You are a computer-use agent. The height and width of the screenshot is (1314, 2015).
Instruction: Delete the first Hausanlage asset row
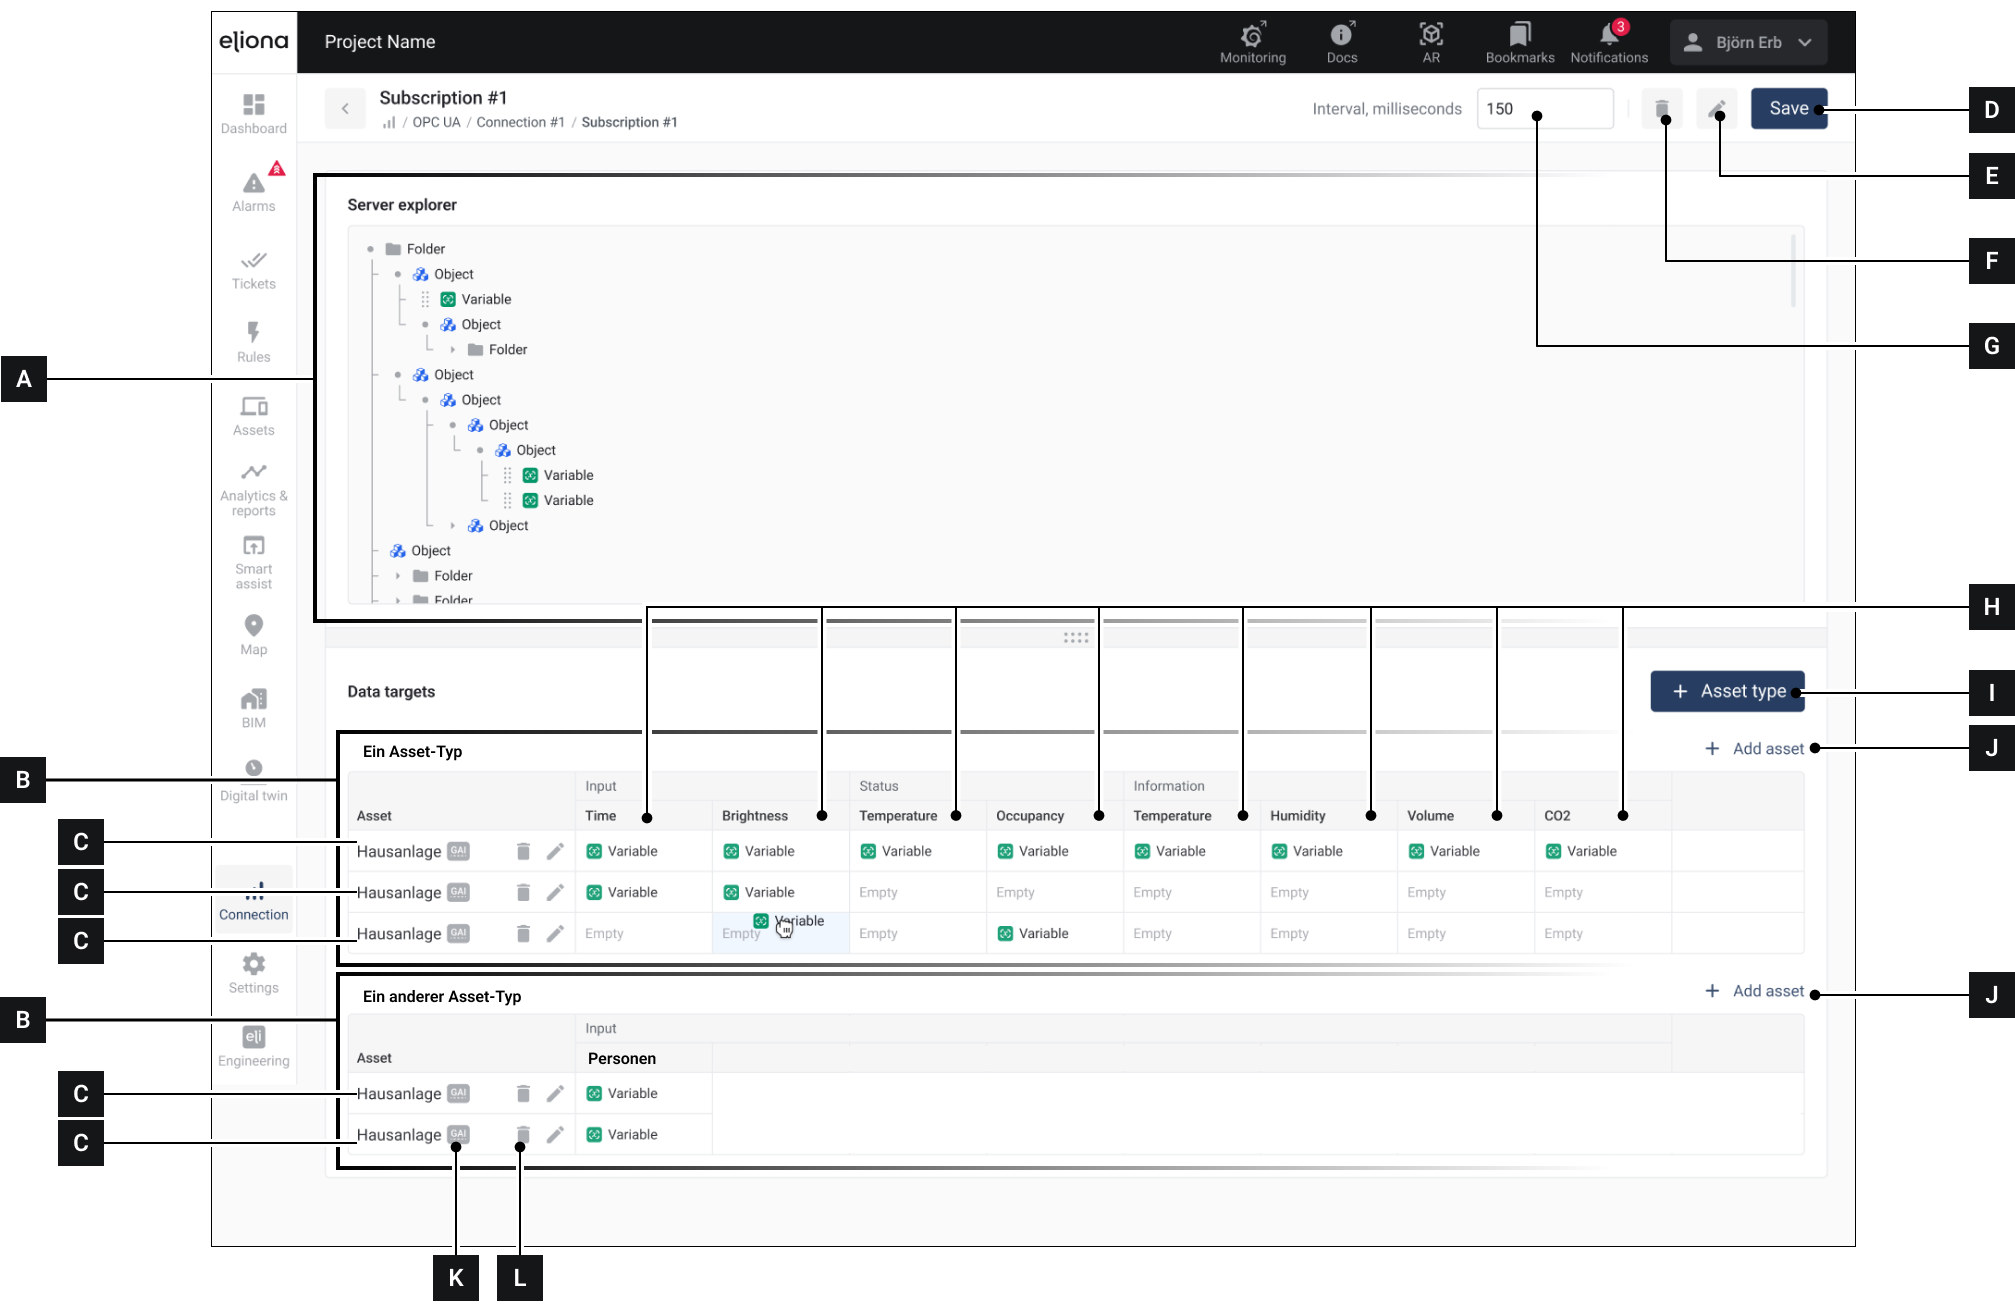(x=523, y=851)
